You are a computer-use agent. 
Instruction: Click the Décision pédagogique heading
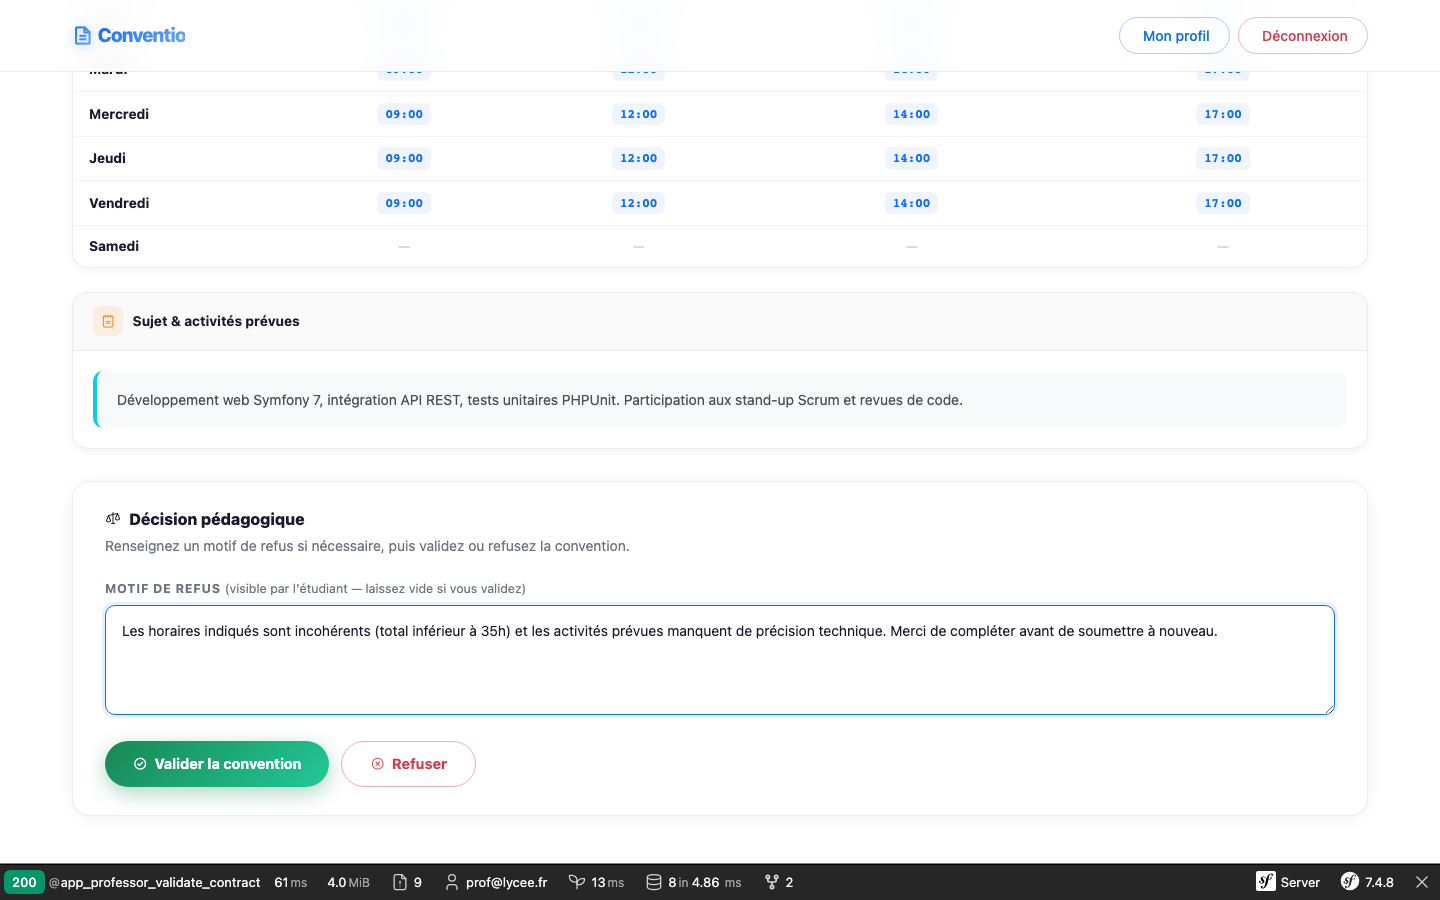click(x=217, y=519)
